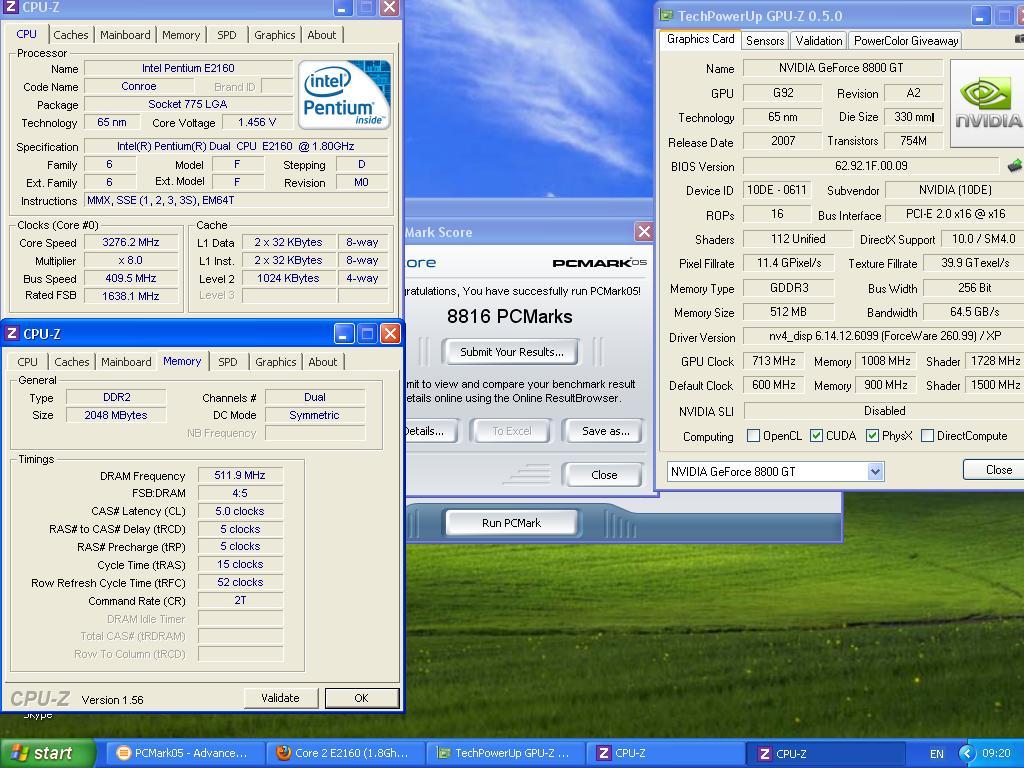Click the Z icon in lower CPU-Z title bar
This screenshot has height=768, width=1024.
(12, 334)
